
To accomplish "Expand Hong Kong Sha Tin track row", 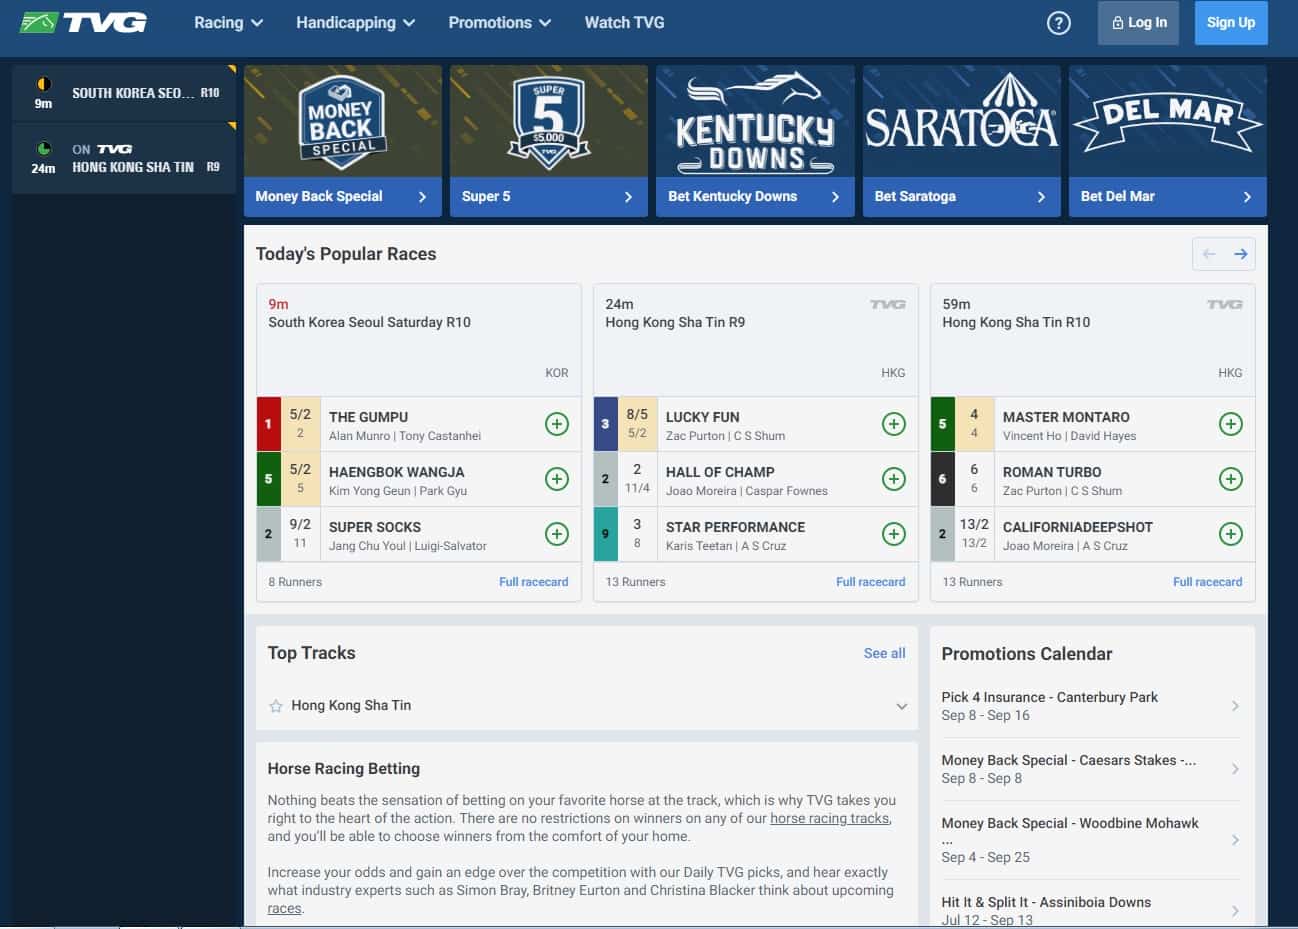I will [x=587, y=706].
